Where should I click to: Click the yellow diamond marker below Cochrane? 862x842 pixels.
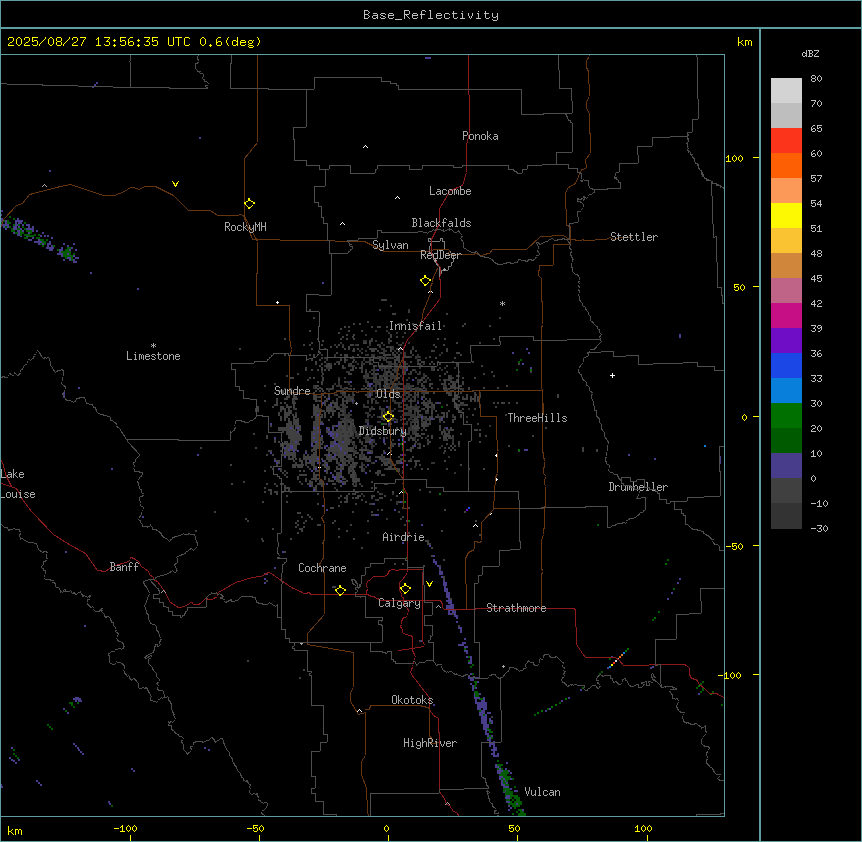click(340, 590)
